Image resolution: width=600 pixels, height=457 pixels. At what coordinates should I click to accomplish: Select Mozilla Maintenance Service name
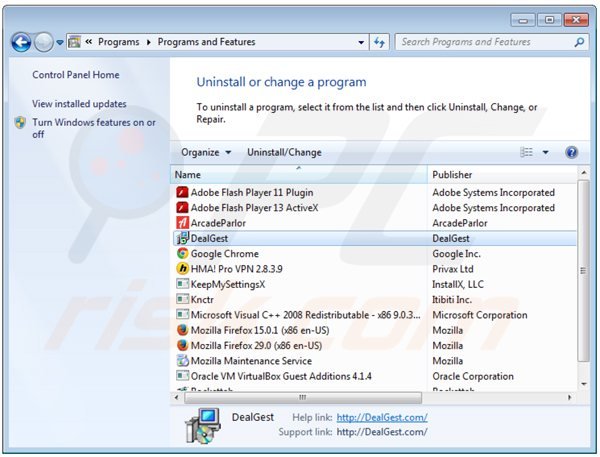click(251, 361)
